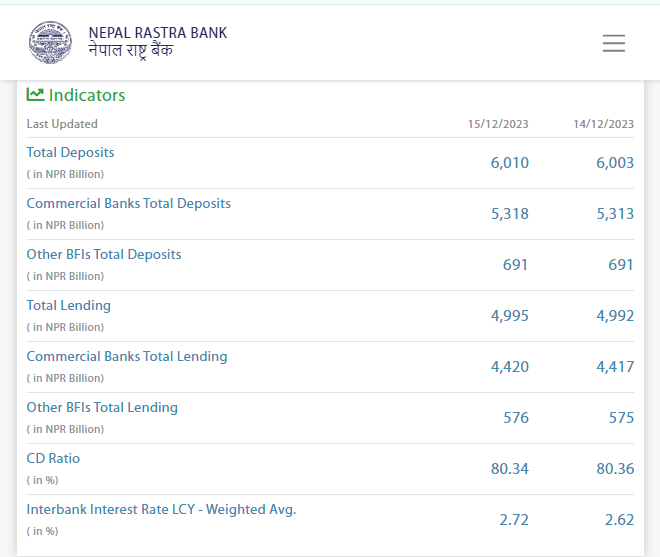Open the Total Lending indicator
The width and height of the screenshot is (660, 557).
pyautogui.click(x=68, y=306)
